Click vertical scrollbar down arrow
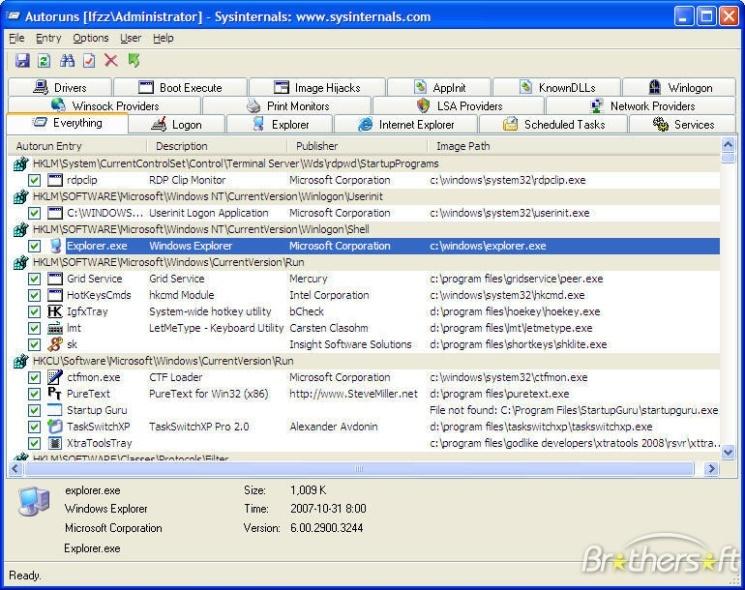 tap(727, 452)
